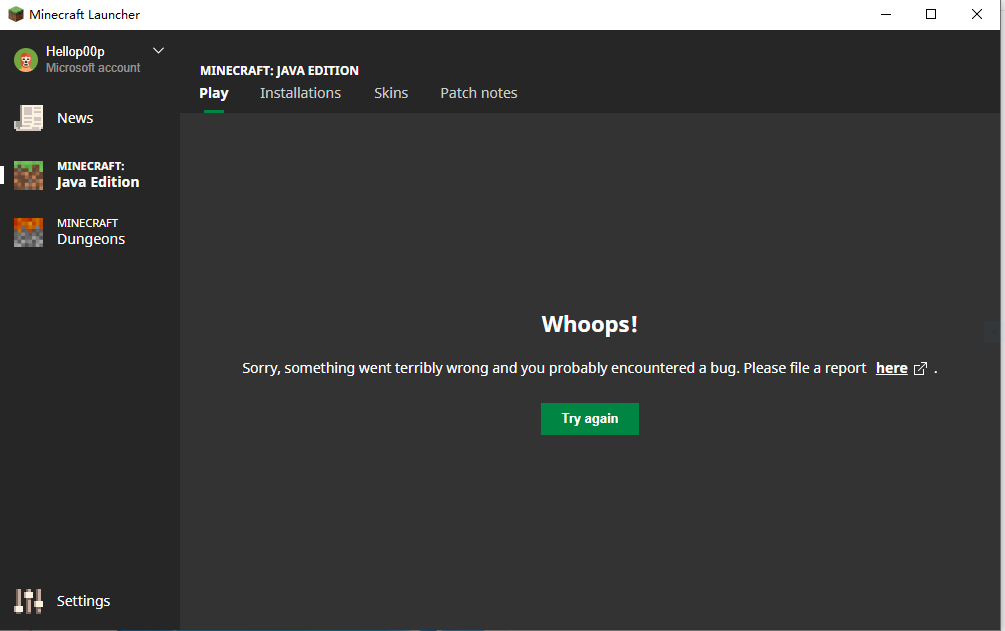Click the News label in sidebar
This screenshot has height=631, width=1005.
pyautogui.click(x=75, y=118)
